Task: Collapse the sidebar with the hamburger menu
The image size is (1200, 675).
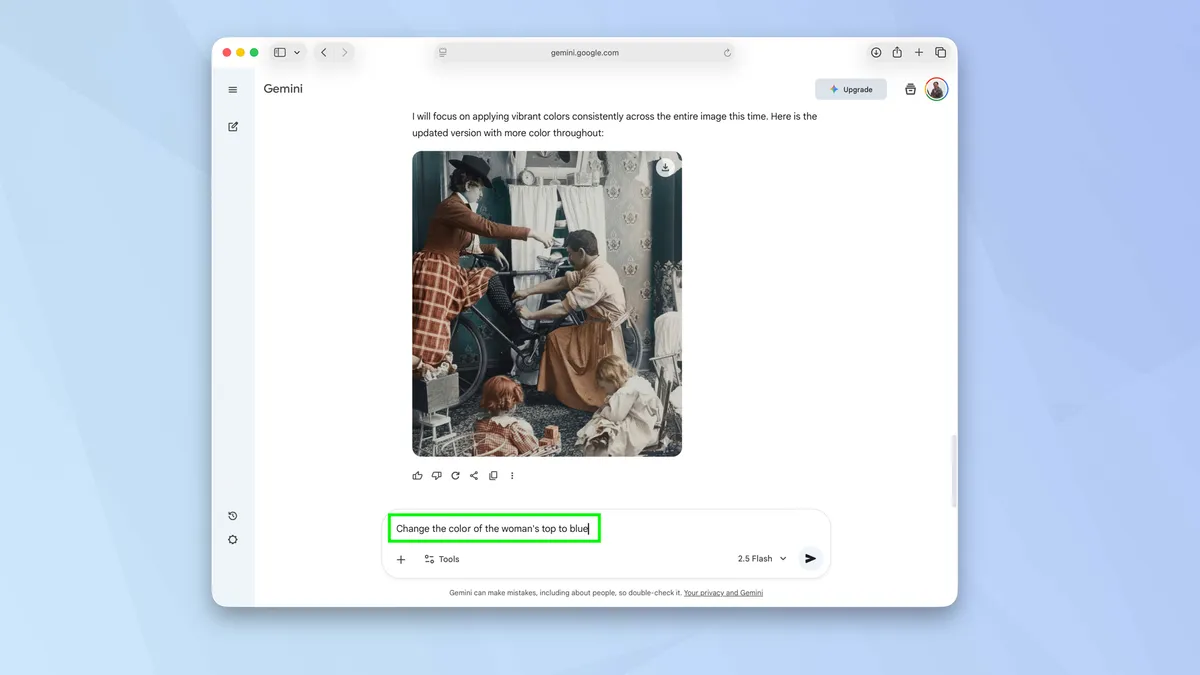Action: point(233,89)
